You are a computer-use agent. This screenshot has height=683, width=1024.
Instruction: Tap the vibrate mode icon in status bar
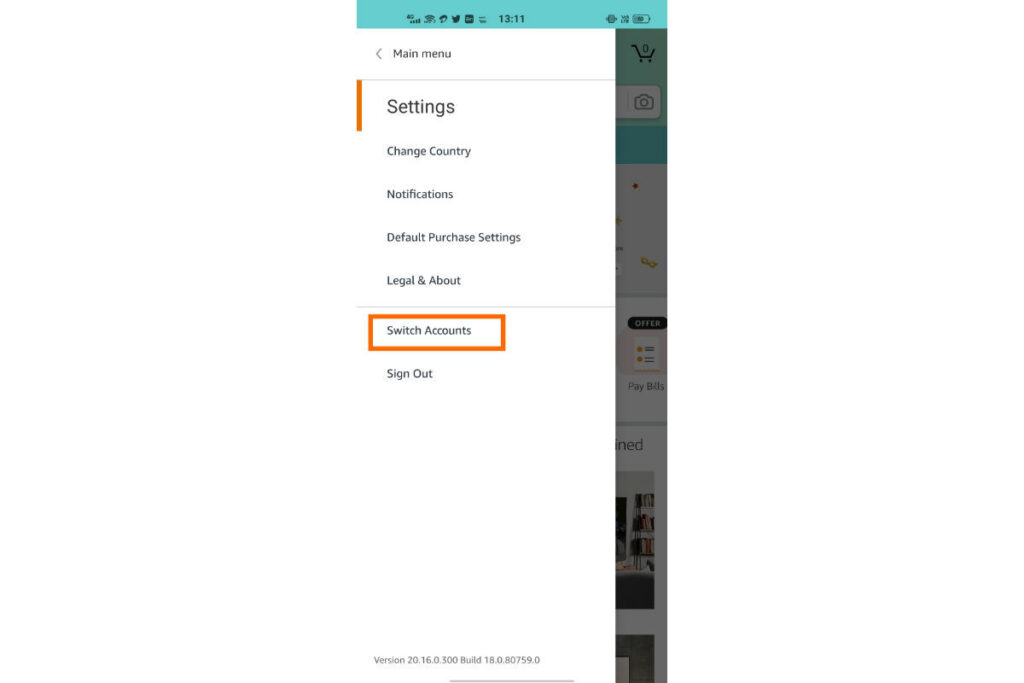pyautogui.click(x=611, y=19)
